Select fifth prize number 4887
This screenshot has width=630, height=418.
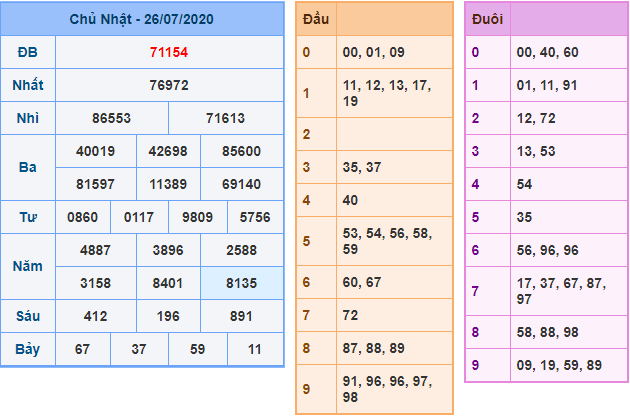click(x=96, y=250)
